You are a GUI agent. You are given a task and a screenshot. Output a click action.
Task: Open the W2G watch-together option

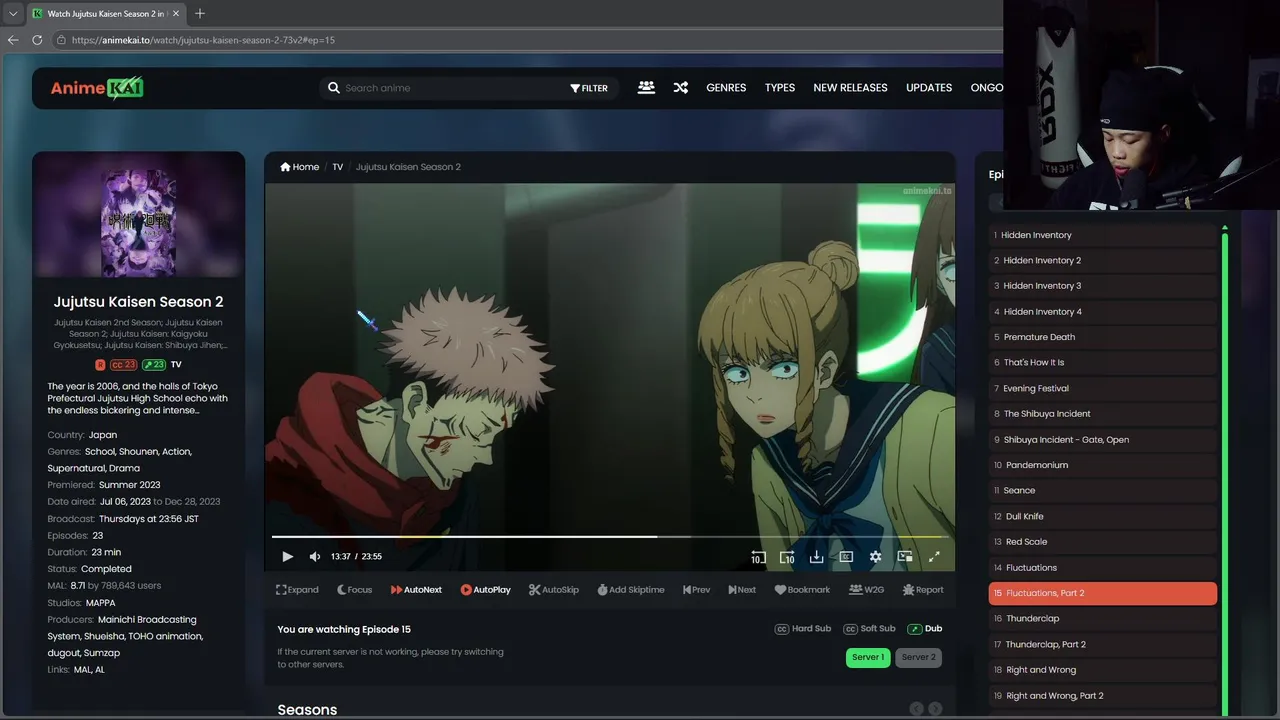(866, 590)
